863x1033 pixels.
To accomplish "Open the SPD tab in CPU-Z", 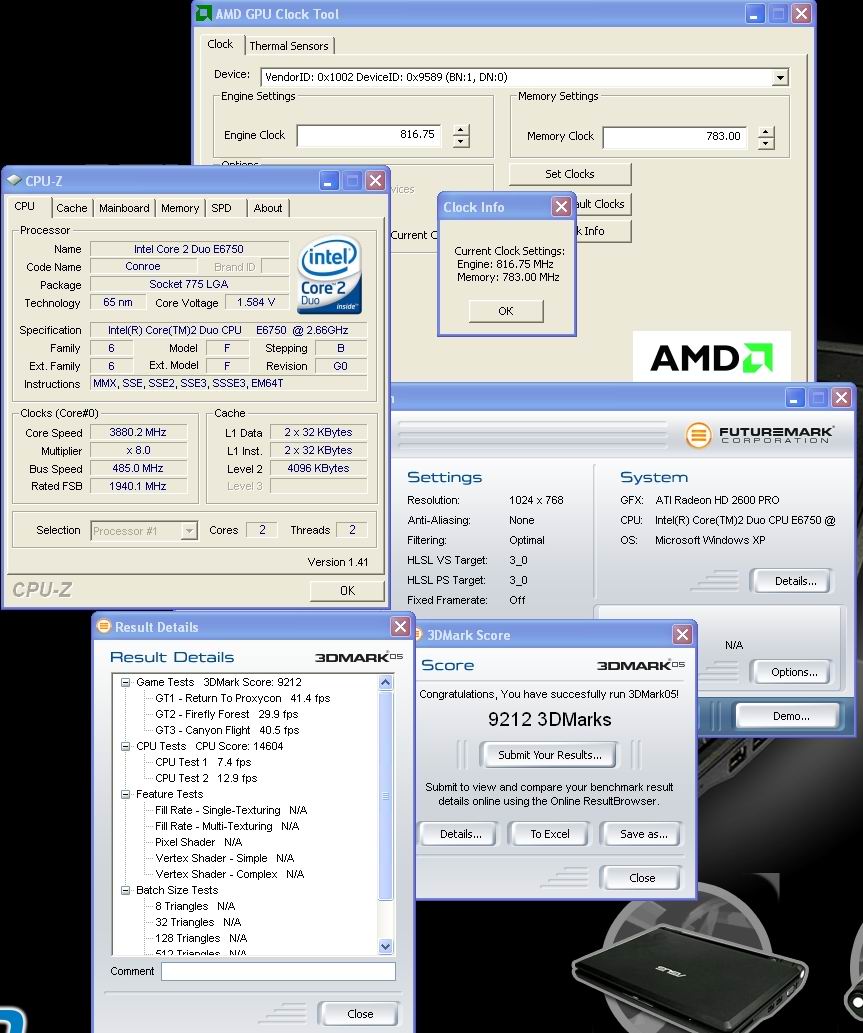I will tap(221, 208).
